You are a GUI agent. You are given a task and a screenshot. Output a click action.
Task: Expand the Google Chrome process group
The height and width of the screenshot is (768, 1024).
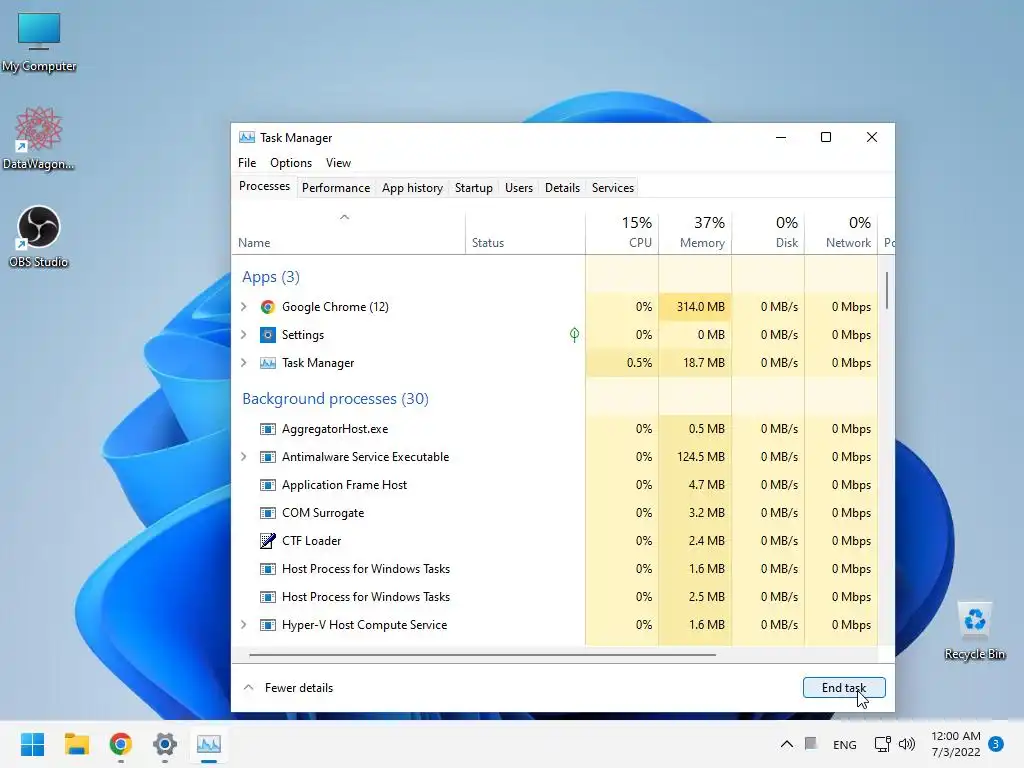click(244, 307)
